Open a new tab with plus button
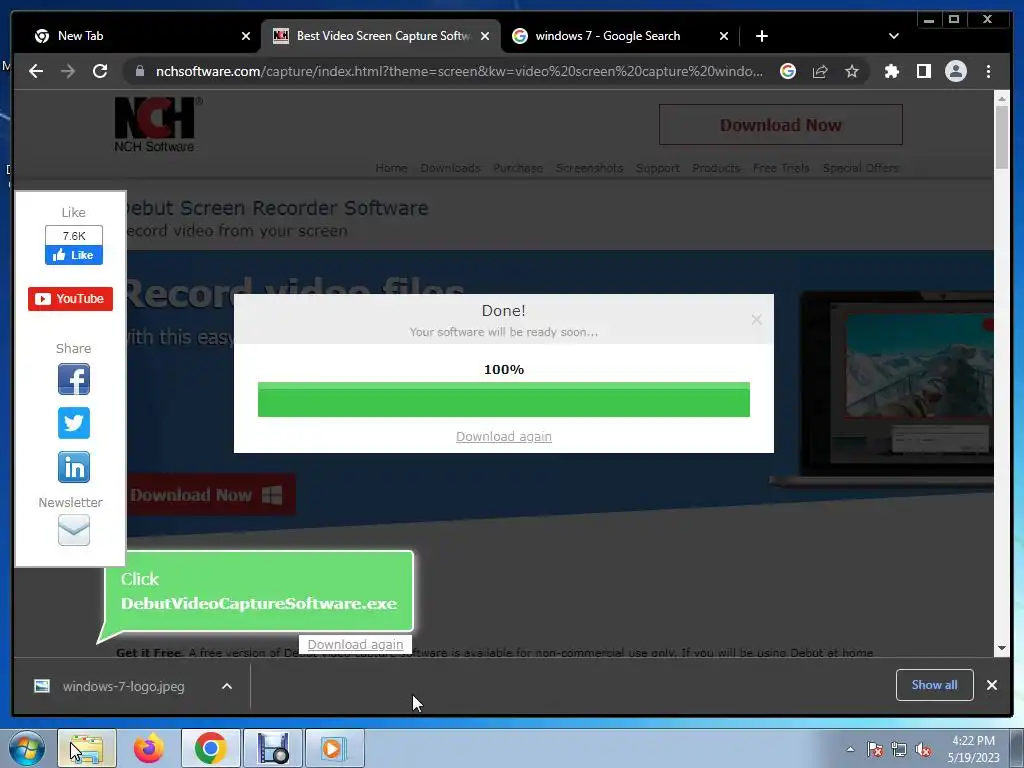Image resolution: width=1024 pixels, height=768 pixels. (x=761, y=36)
